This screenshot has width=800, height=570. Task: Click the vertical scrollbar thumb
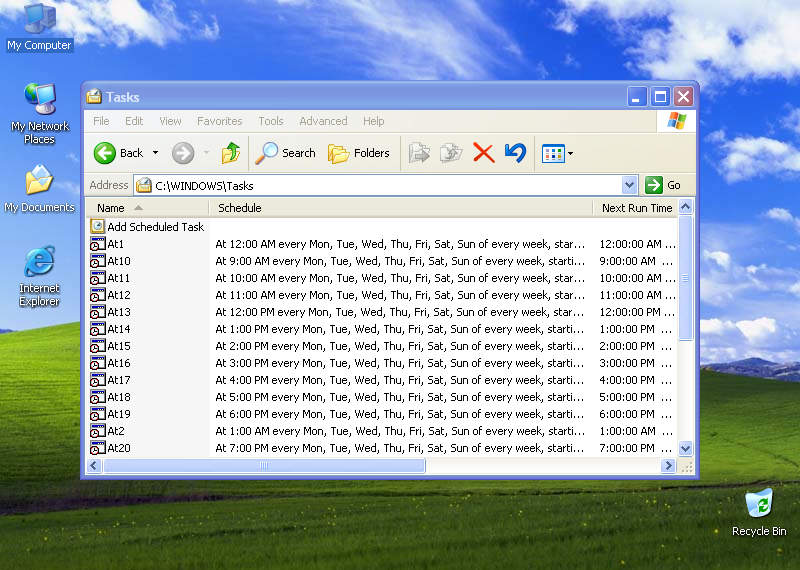[685, 278]
